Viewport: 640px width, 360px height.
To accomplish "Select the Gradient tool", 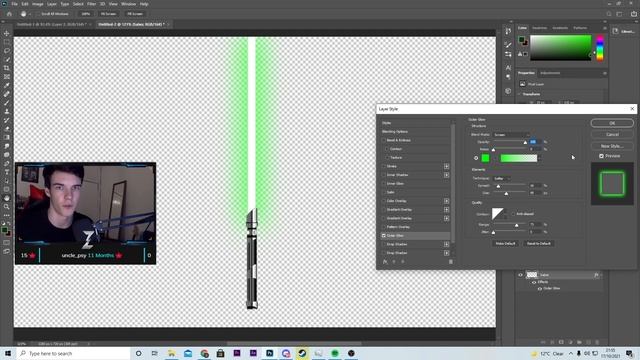I will 7,138.
